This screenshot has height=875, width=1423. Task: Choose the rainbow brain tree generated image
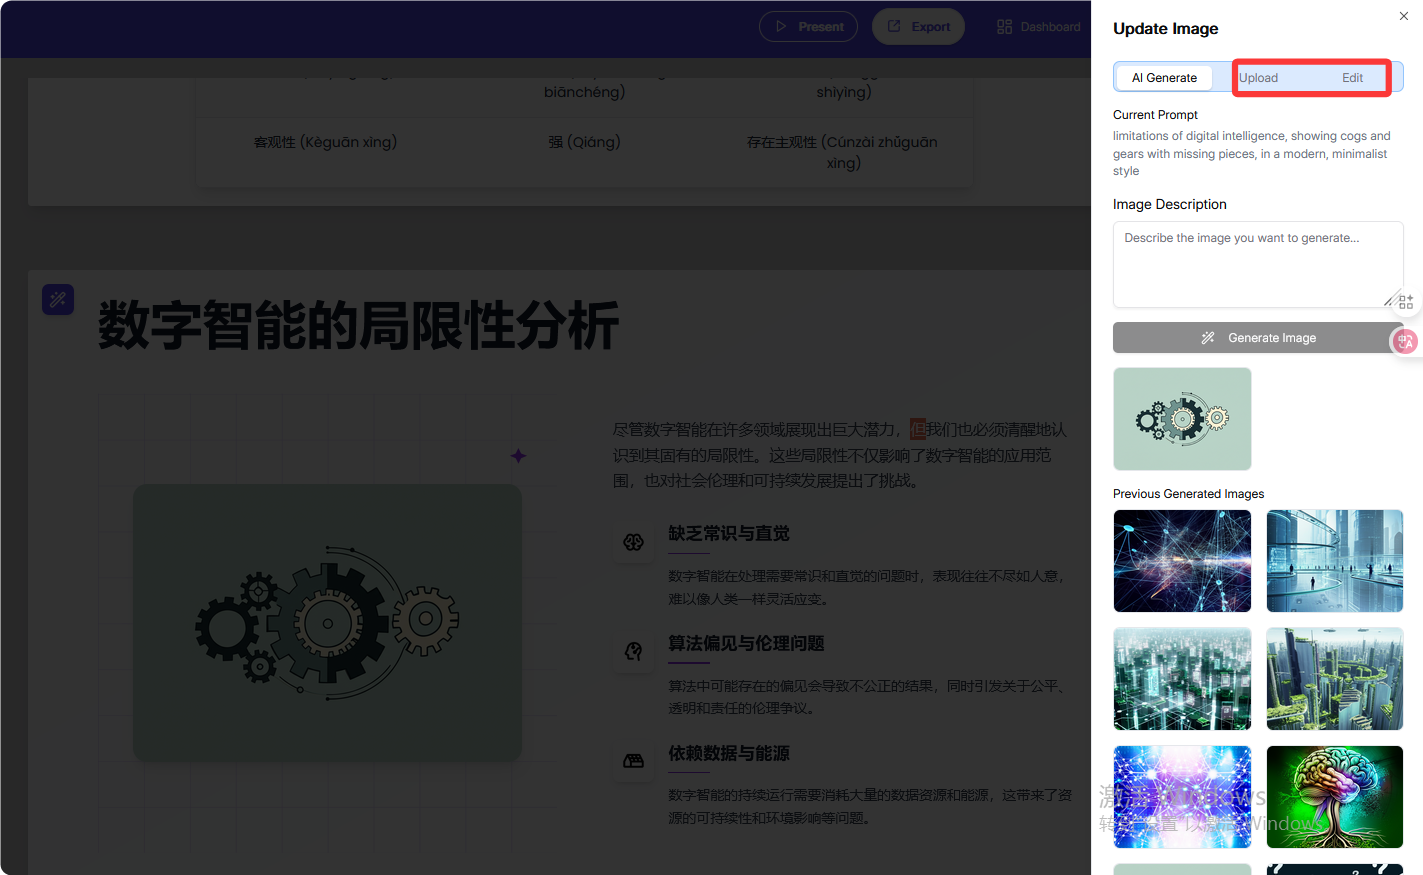[x=1335, y=796]
